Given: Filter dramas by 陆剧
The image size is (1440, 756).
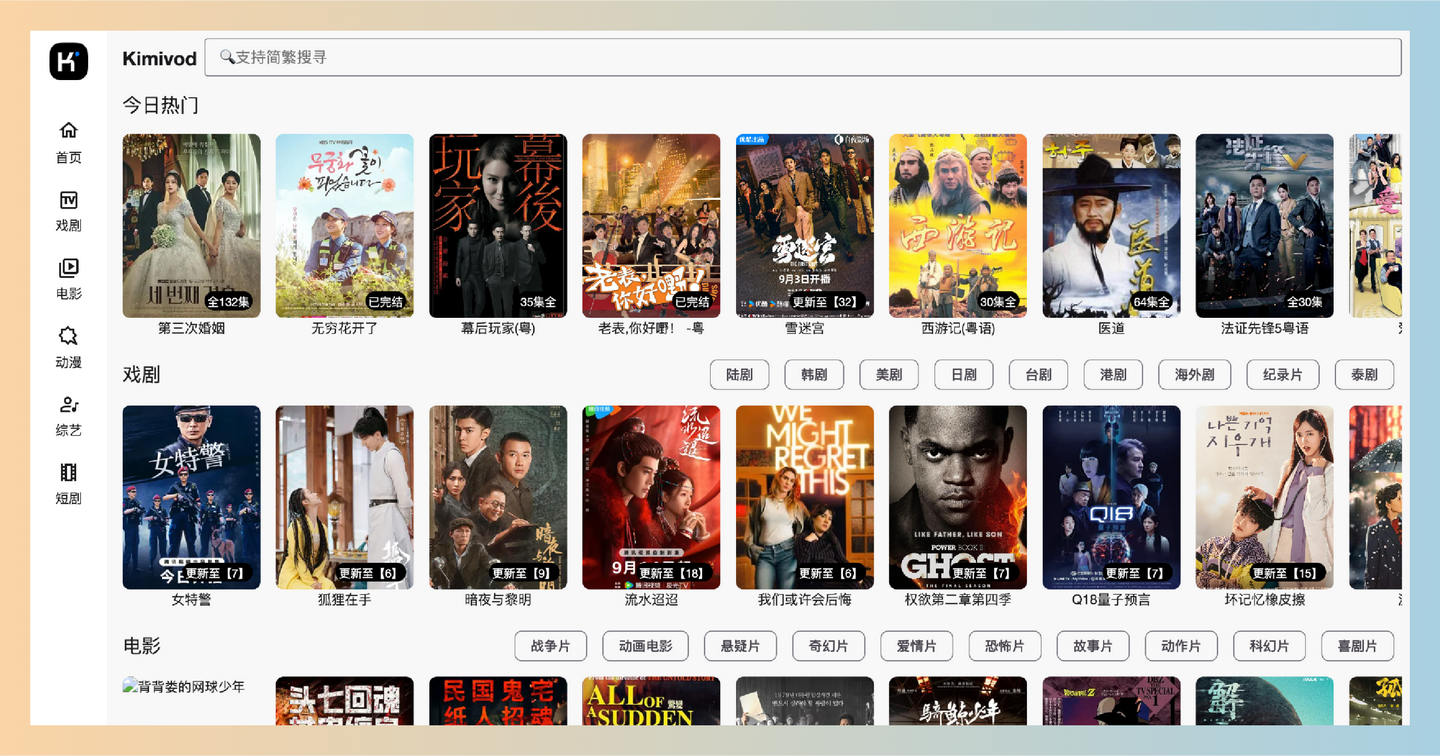Looking at the screenshot, I should [740, 375].
